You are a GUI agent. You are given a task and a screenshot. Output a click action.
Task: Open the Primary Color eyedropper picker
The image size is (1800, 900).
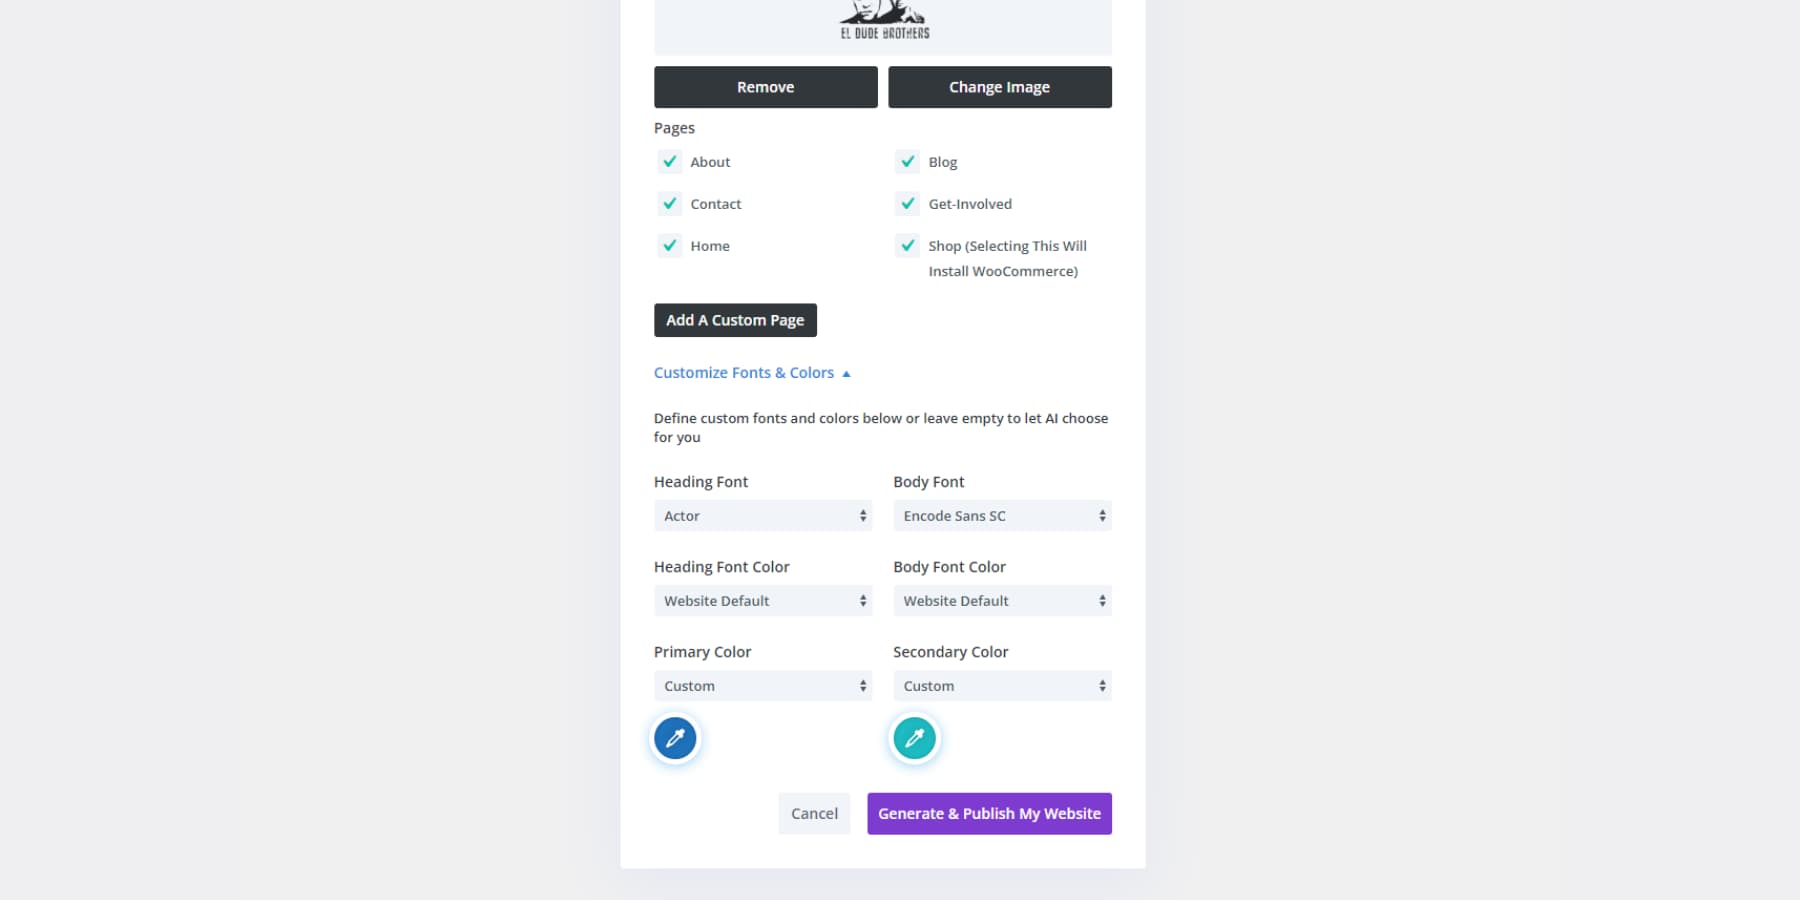pos(674,738)
